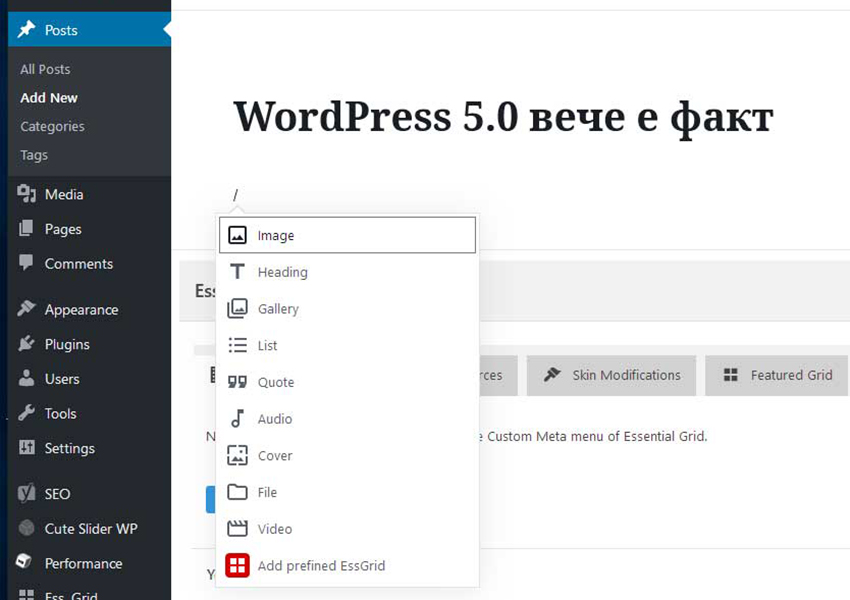The width and height of the screenshot is (850, 600).
Task: Pick the Audio block option
Action: 347,418
